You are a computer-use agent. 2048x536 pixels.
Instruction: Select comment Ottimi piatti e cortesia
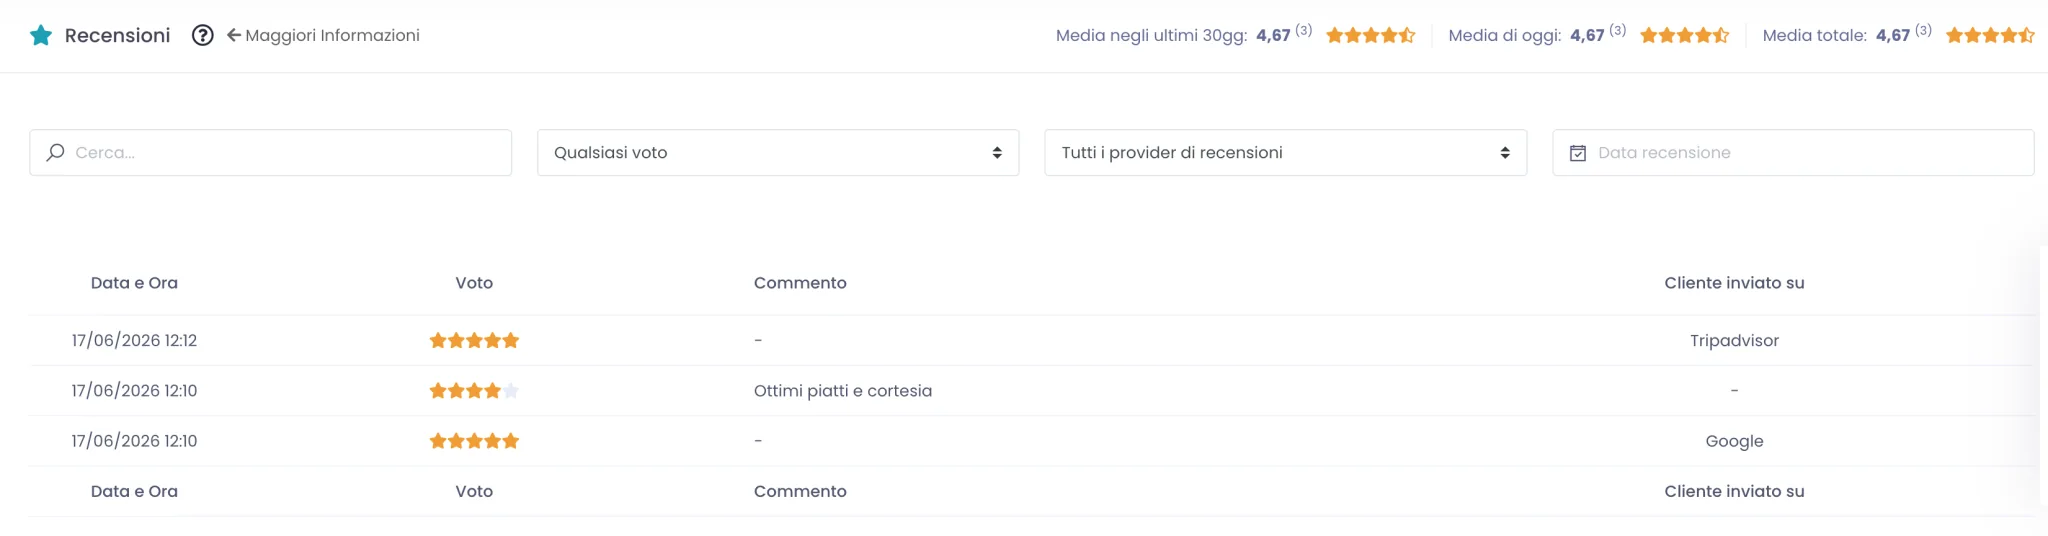[843, 391]
